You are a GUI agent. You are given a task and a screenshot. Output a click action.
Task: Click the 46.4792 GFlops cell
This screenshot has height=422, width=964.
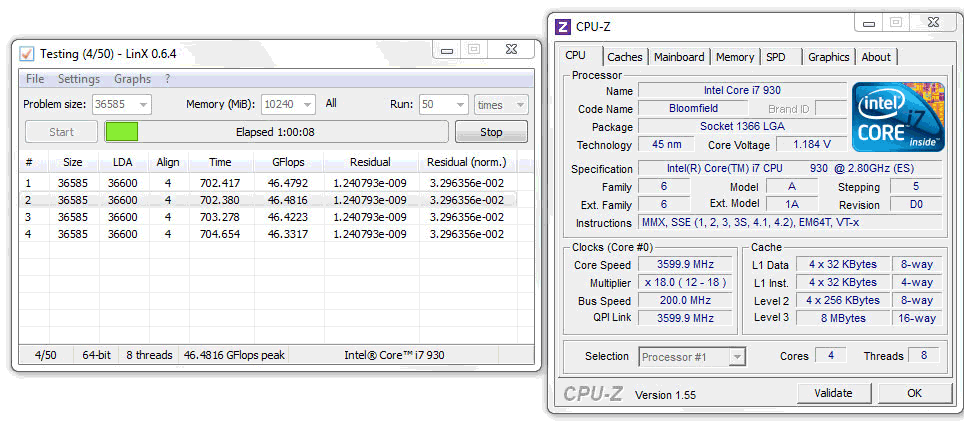pyautogui.click(x=288, y=183)
